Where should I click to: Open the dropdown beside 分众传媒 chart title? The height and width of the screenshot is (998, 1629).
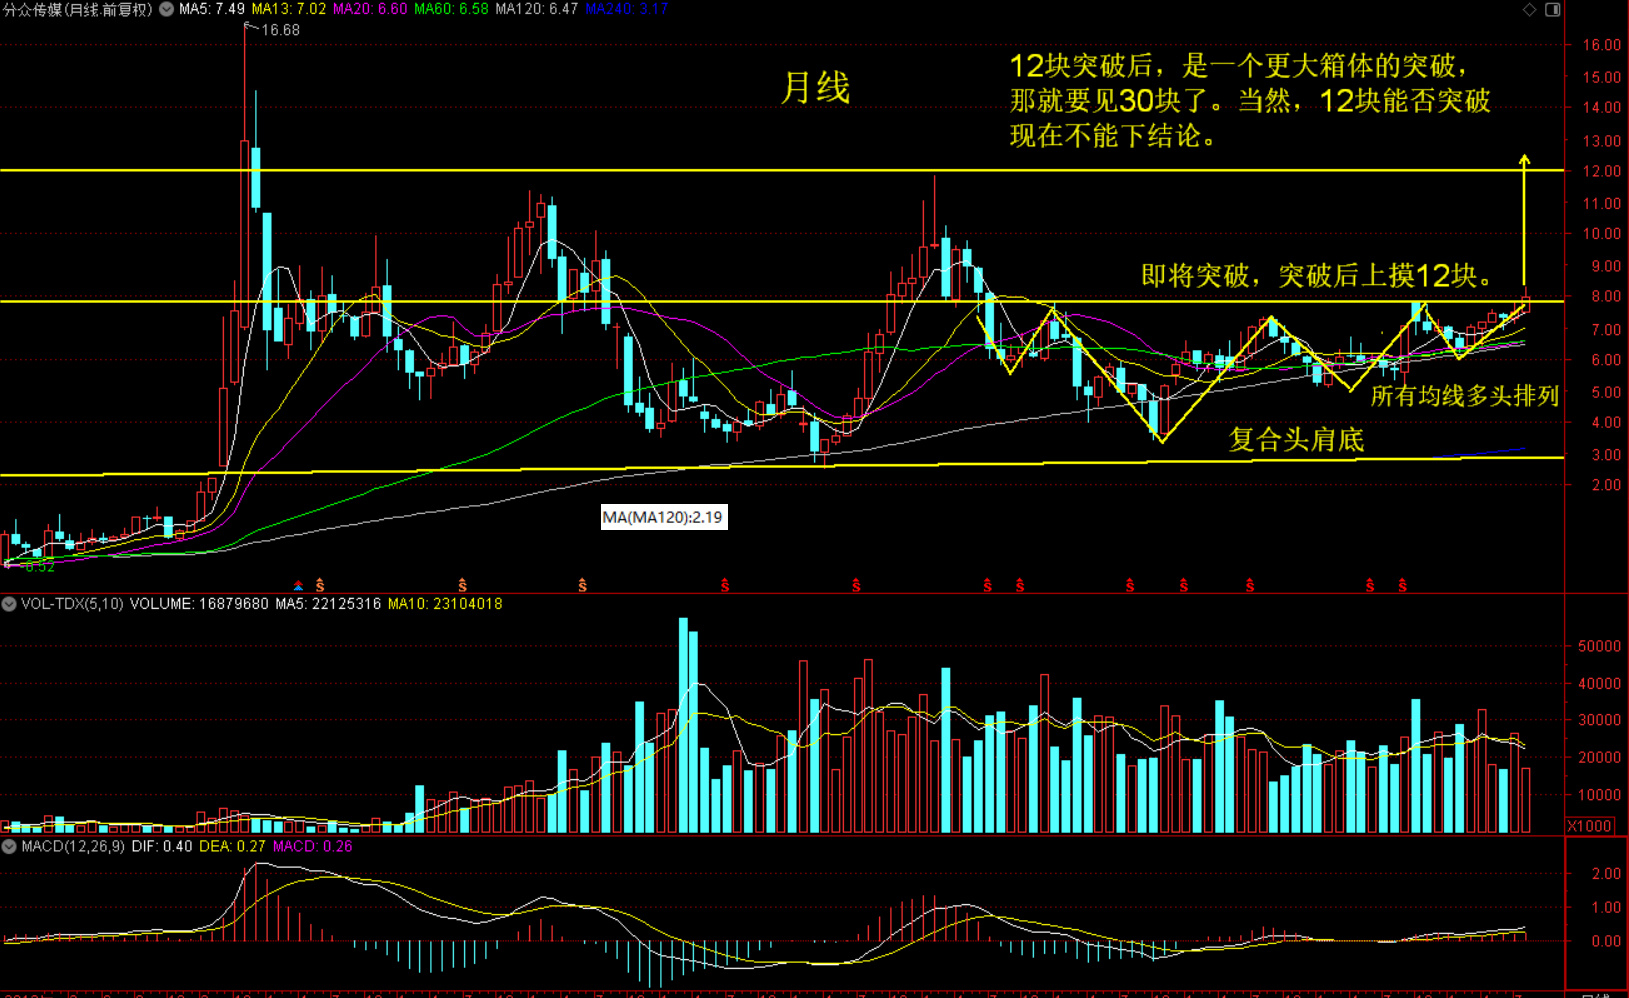coord(167,9)
